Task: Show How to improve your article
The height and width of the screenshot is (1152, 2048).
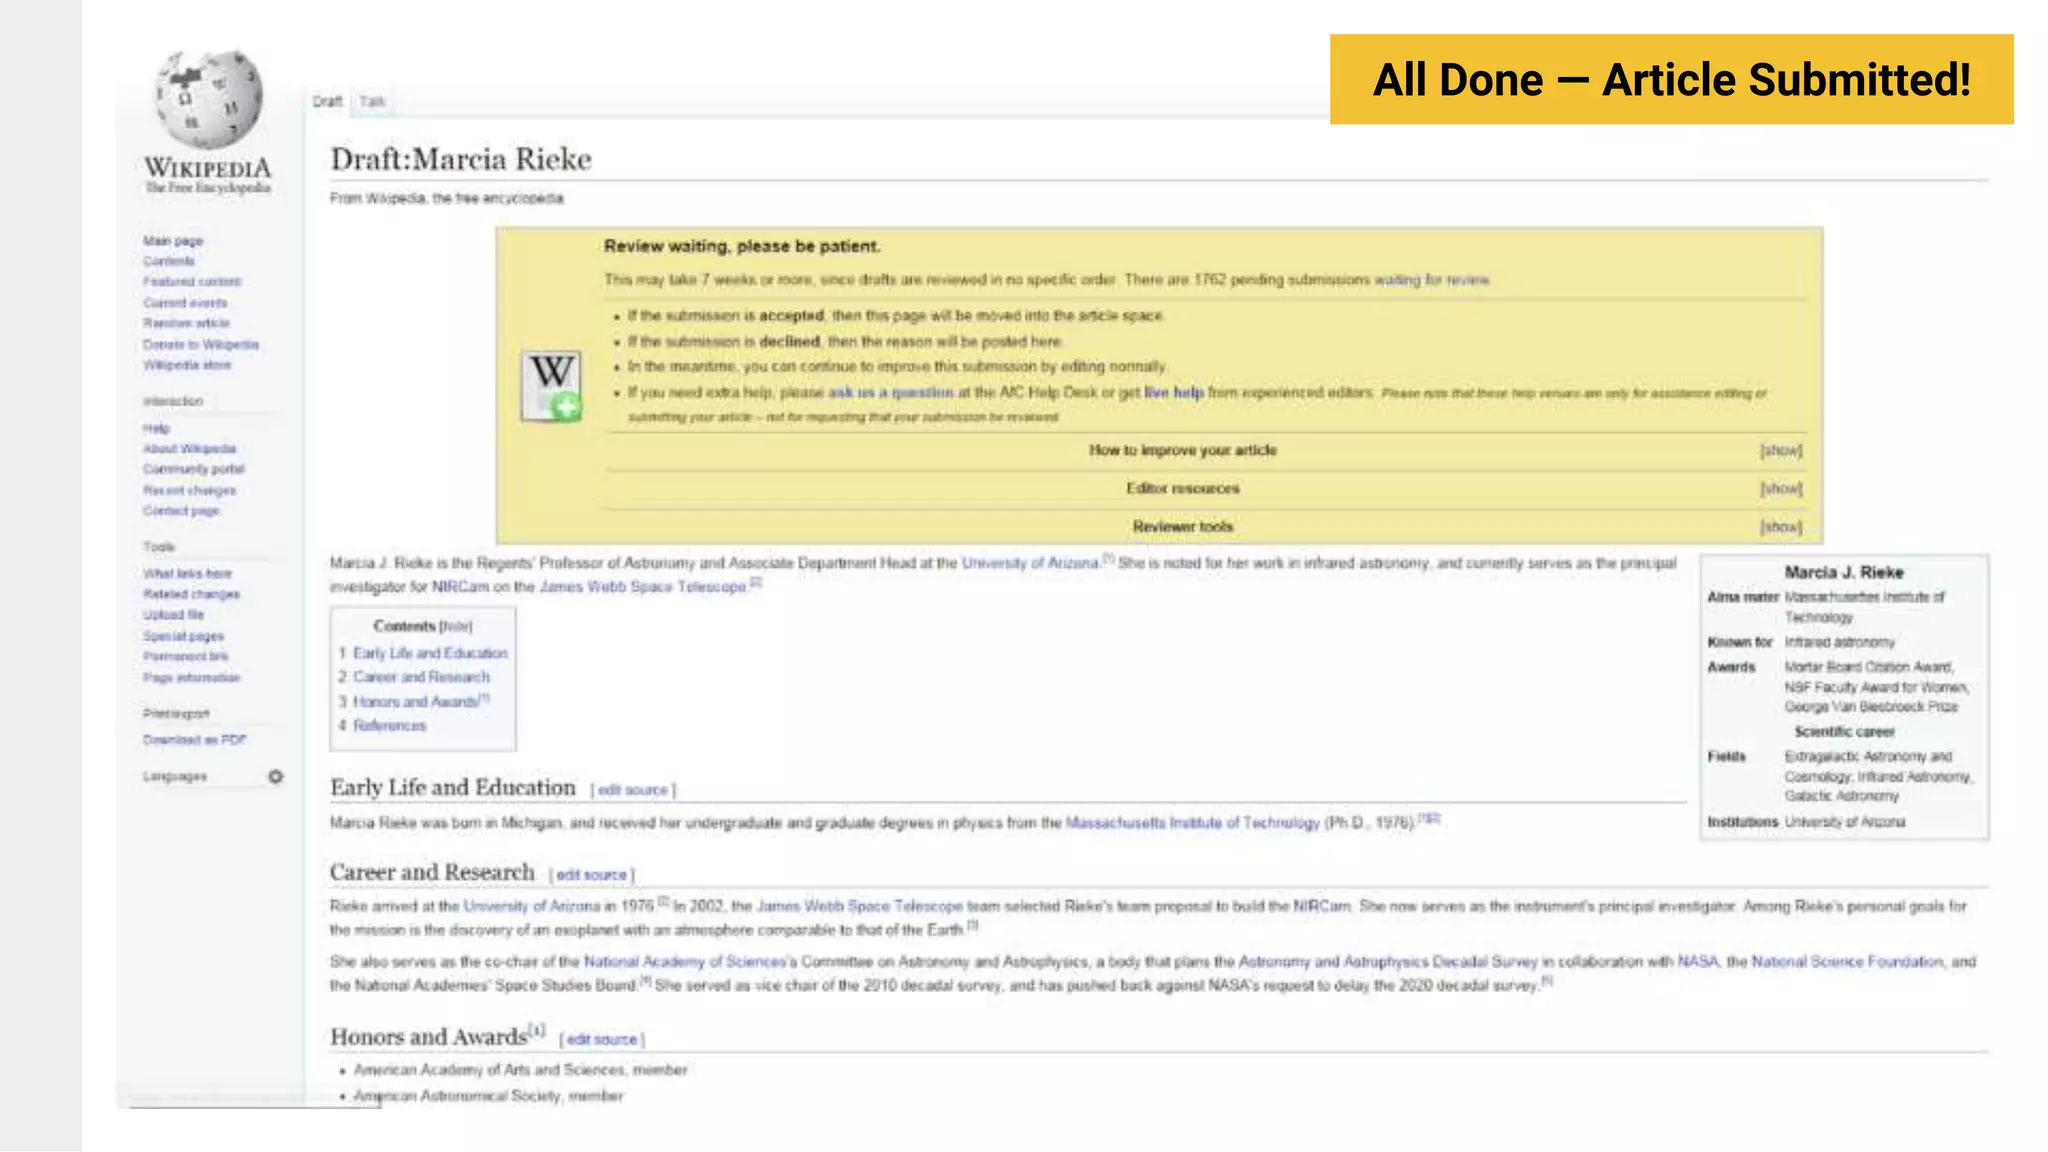Action: (1781, 451)
